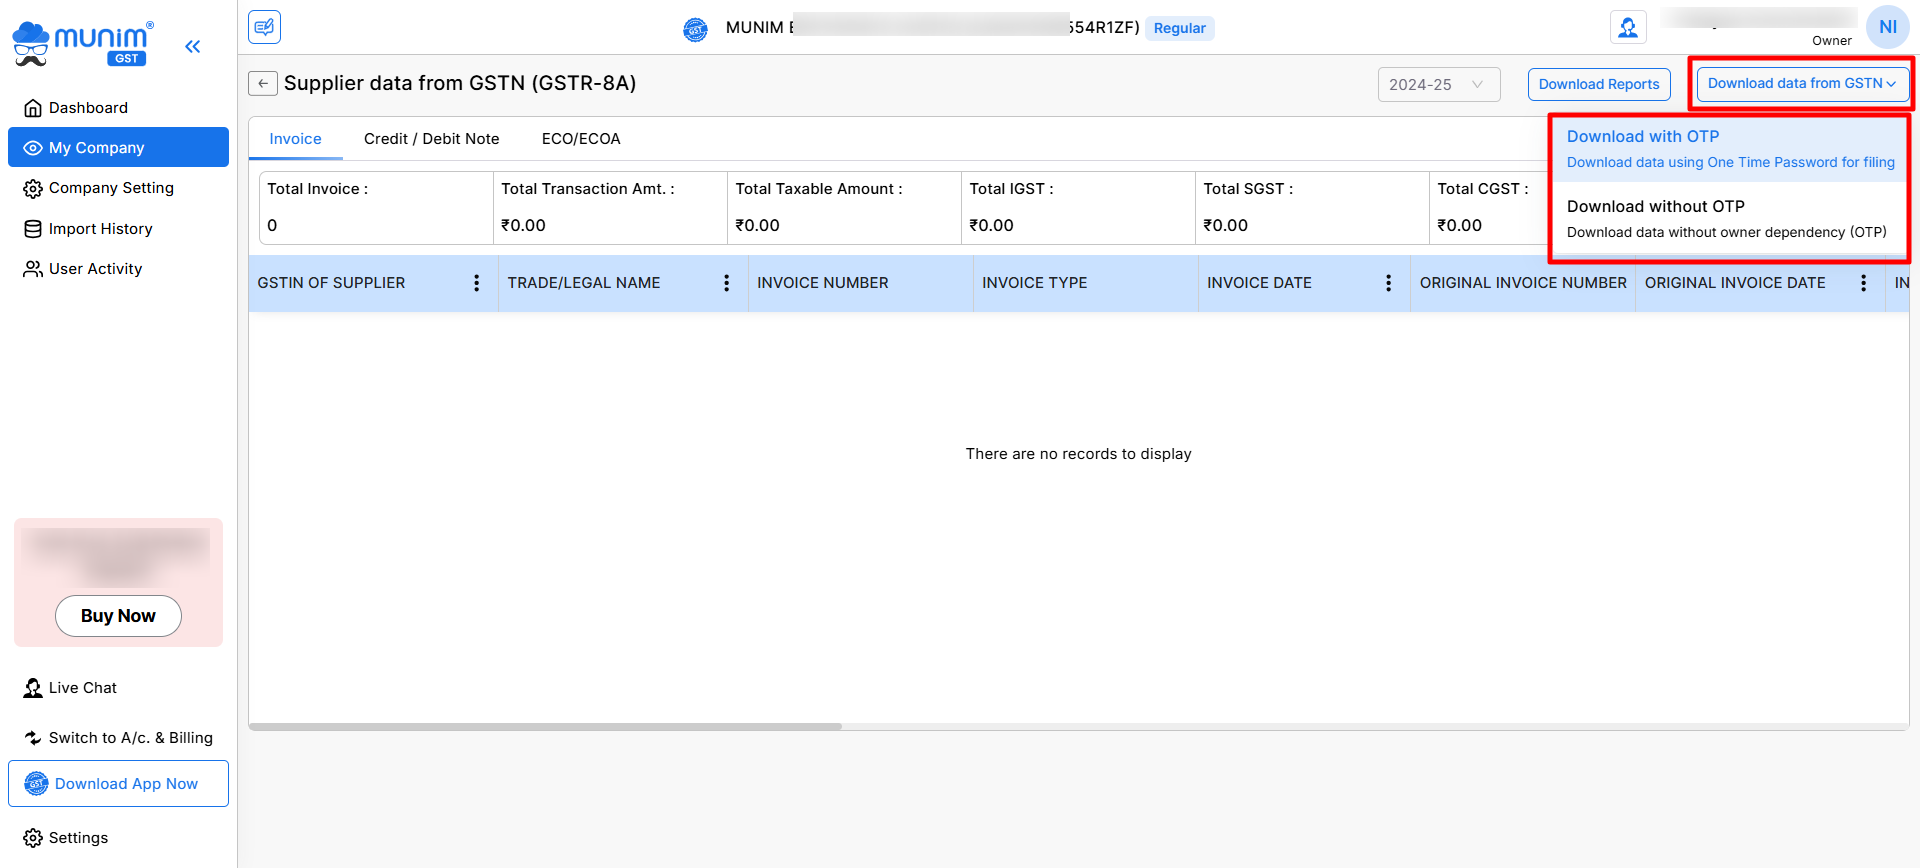The image size is (1920, 868).
Task: Open INVOICE DATE column options menu
Action: coord(1388,283)
